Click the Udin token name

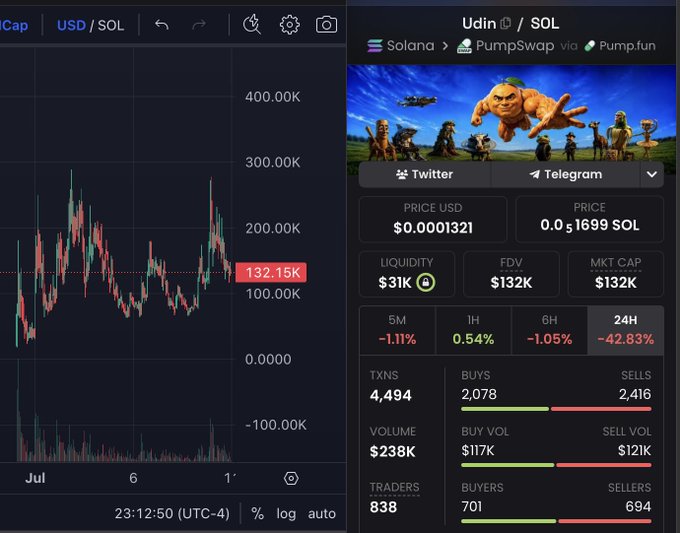point(479,23)
